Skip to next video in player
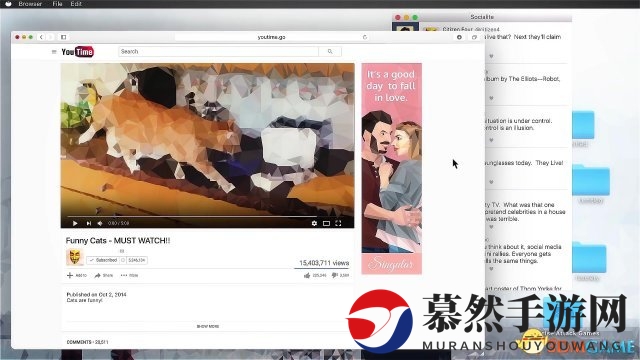640x360 pixels. click(89, 223)
